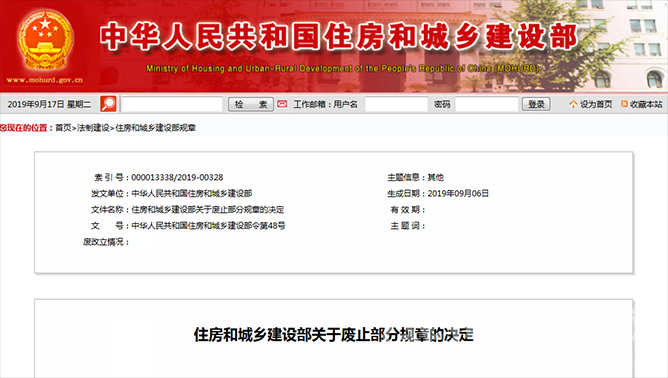
Task: Click document name 住房和城乡建设部关于废止部分规章的决定 in info table
Action: click(207, 210)
